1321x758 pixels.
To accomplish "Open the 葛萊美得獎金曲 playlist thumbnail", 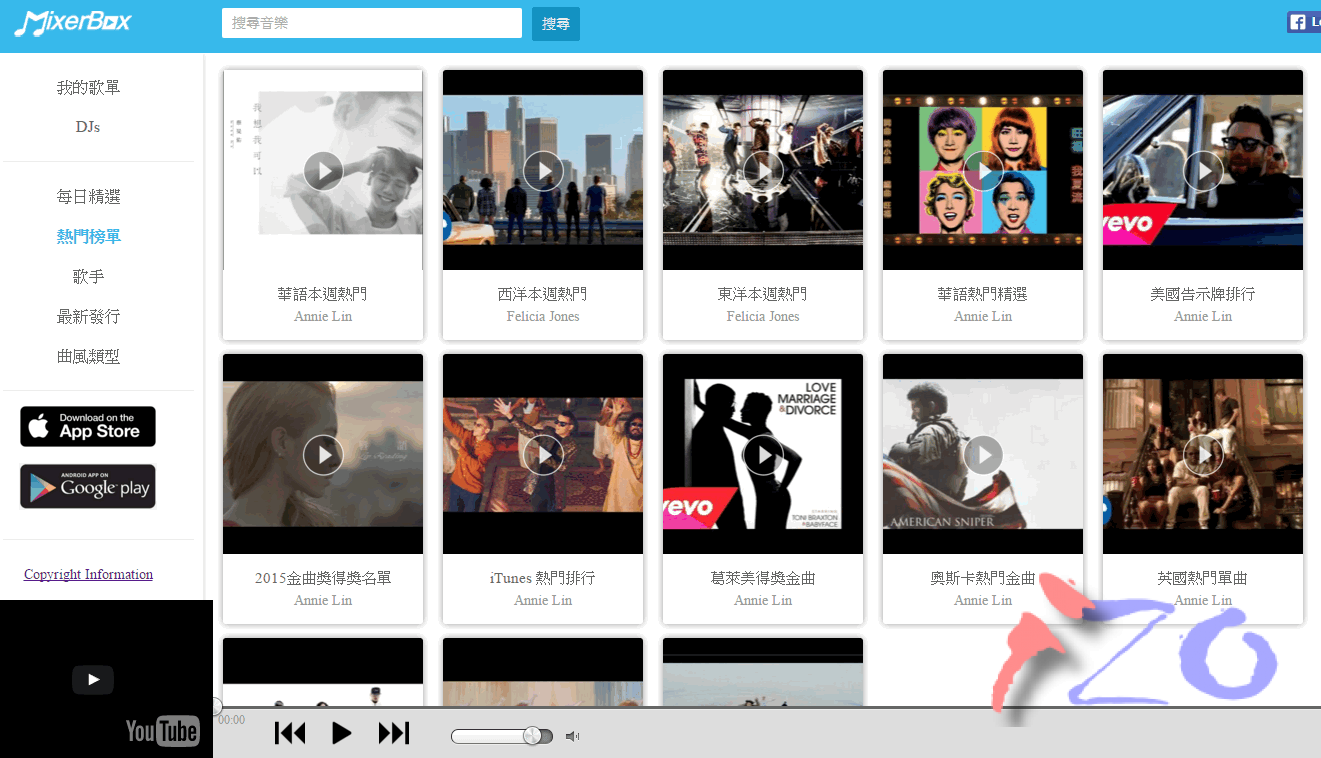I will pyautogui.click(x=762, y=455).
